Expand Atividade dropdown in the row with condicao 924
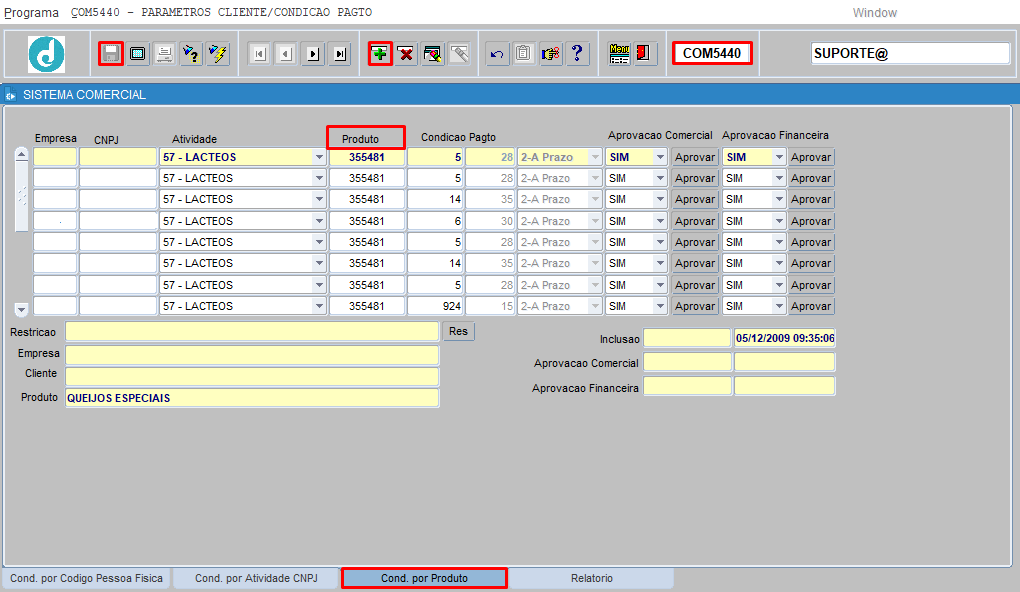The image size is (1020, 592). [x=319, y=306]
